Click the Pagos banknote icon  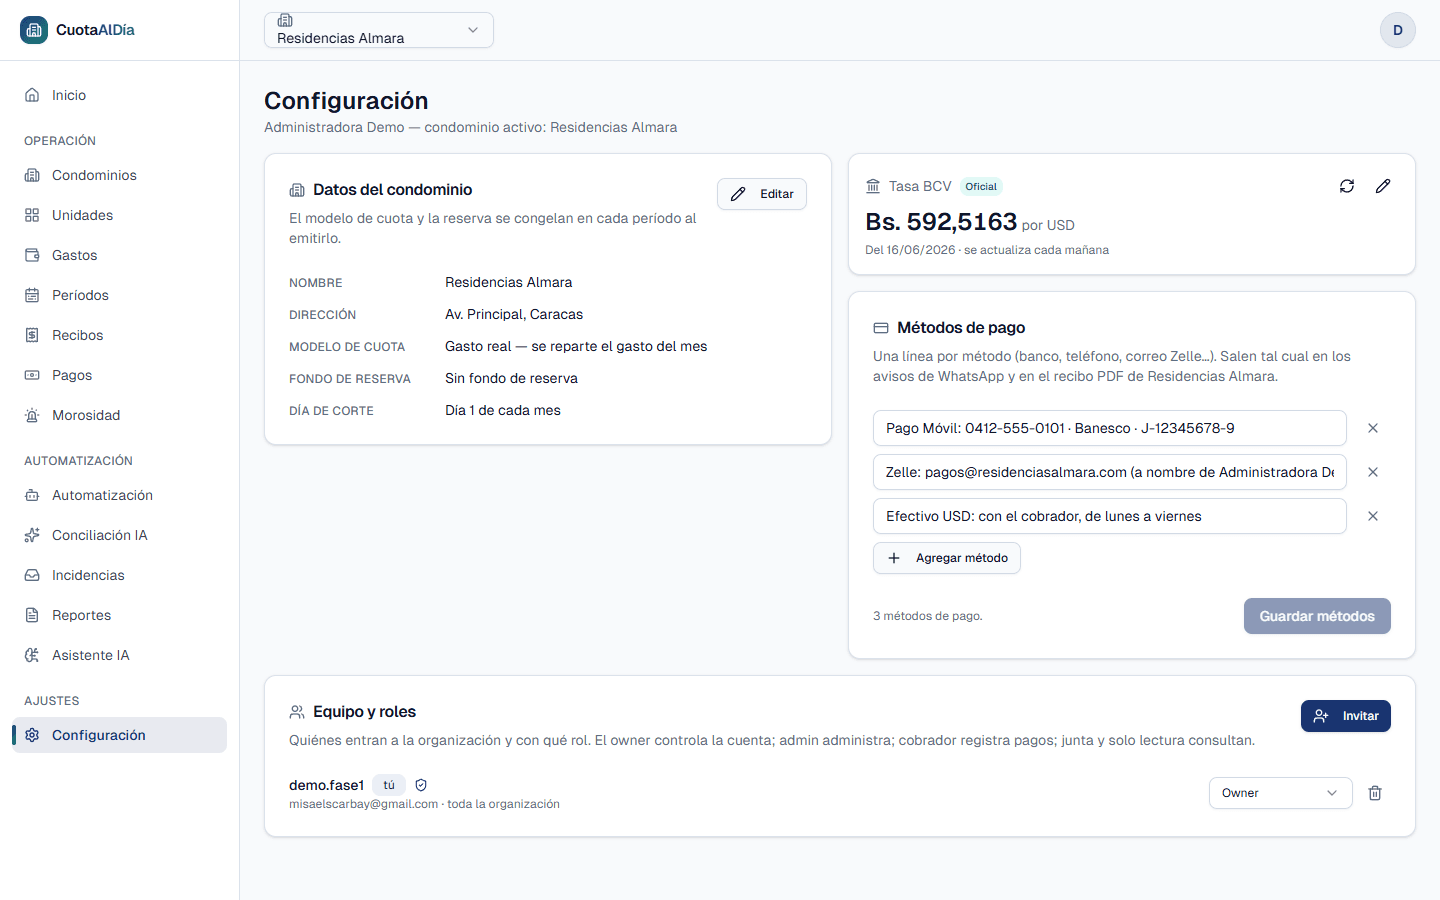[32, 375]
